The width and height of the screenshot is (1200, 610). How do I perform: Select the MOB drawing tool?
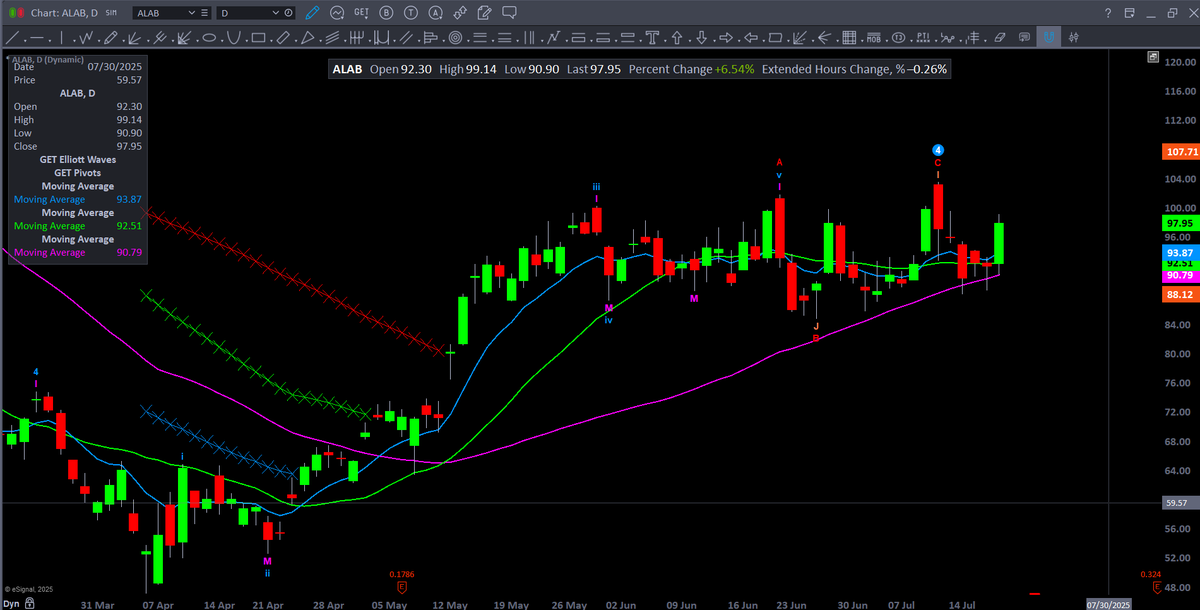(874, 37)
